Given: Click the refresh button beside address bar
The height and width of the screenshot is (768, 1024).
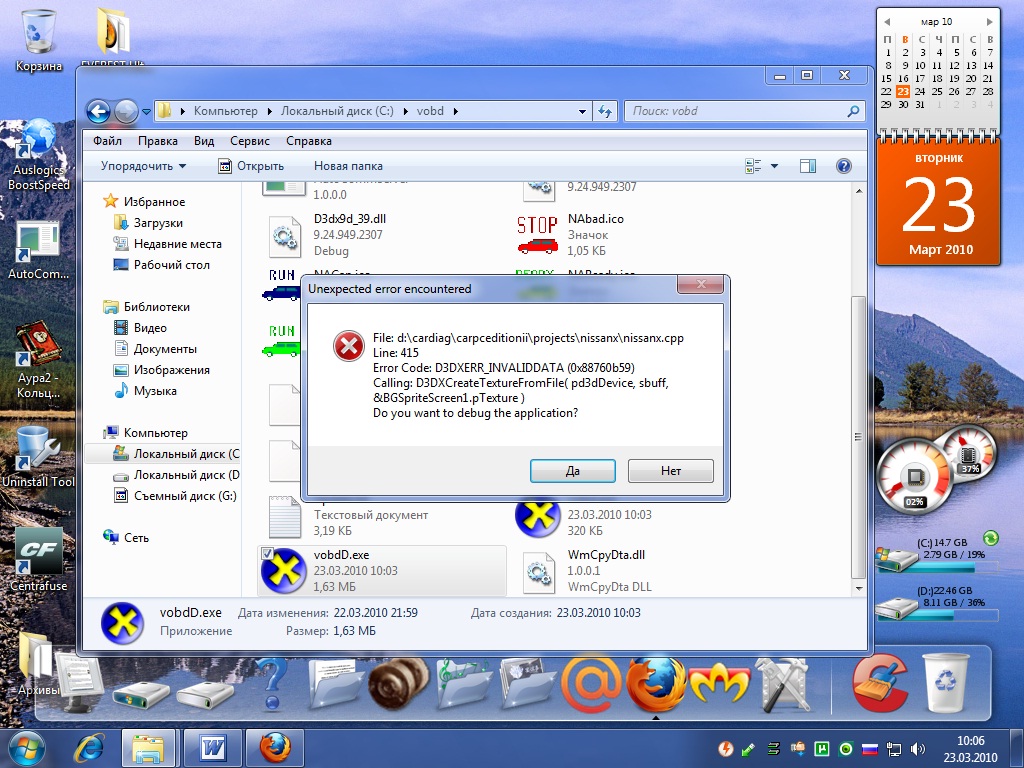Looking at the screenshot, I should click(x=605, y=111).
